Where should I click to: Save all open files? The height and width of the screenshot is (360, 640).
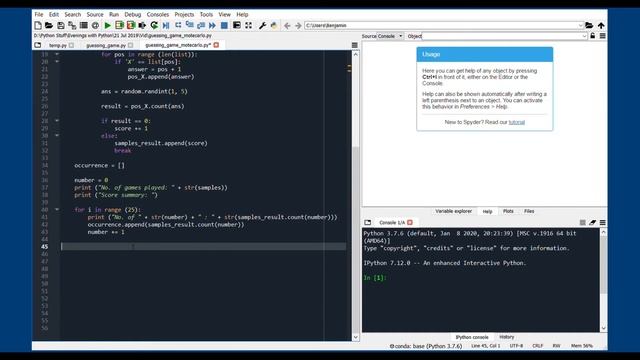click(72, 25)
